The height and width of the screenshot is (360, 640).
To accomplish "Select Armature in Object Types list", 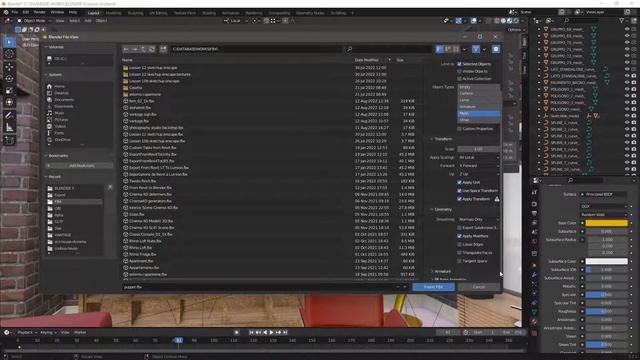I will pyautogui.click(x=478, y=107).
